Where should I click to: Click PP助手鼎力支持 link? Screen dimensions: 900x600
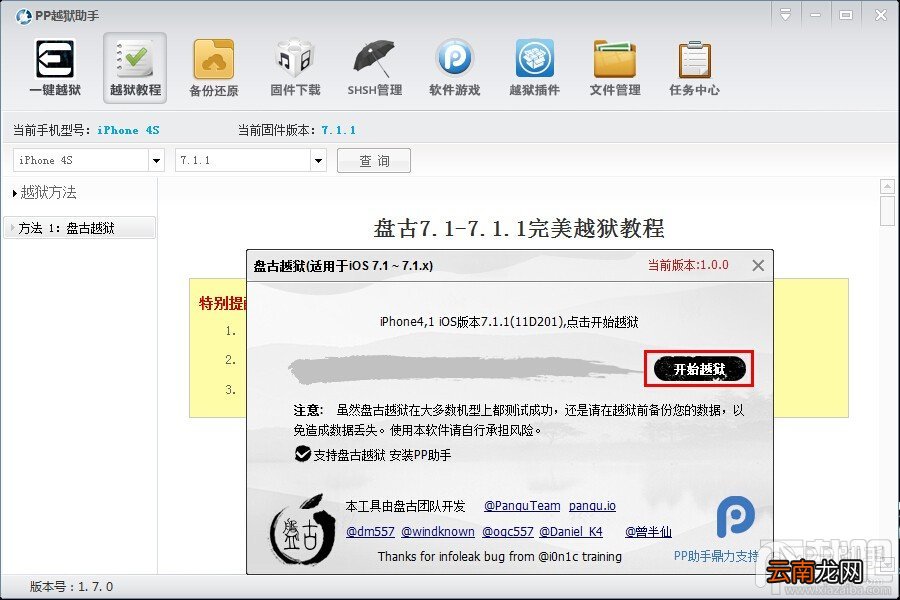(716, 556)
